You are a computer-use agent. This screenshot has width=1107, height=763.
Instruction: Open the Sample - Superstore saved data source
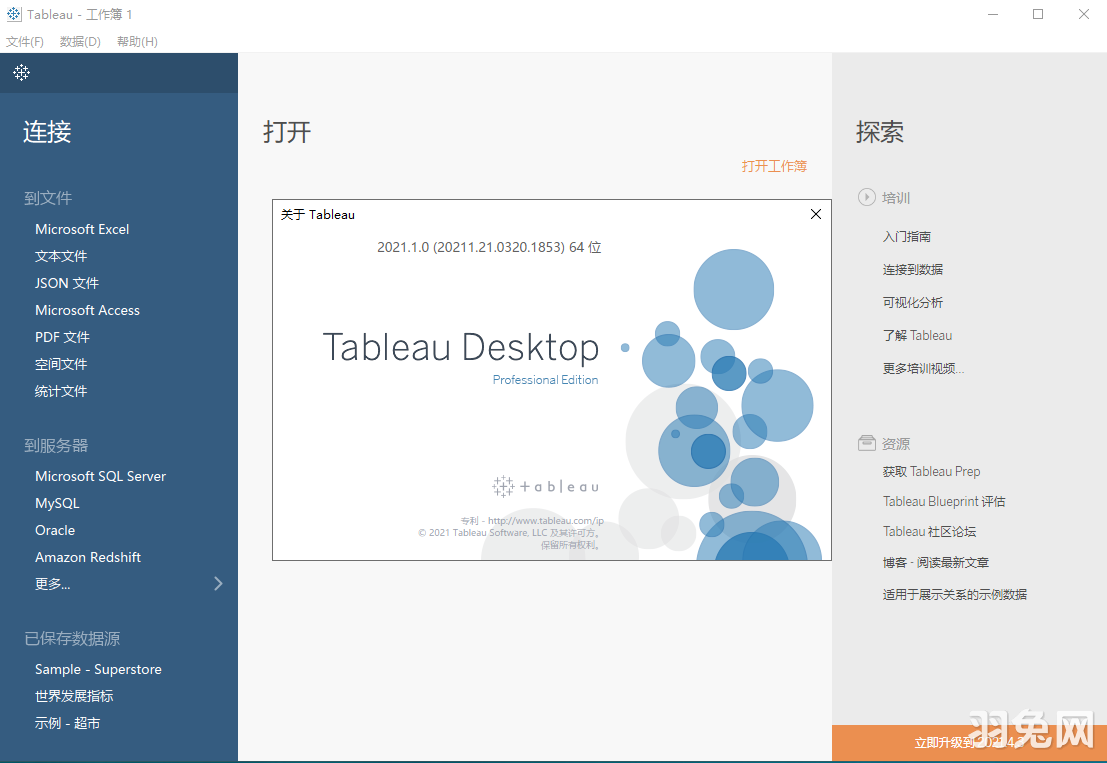point(98,669)
